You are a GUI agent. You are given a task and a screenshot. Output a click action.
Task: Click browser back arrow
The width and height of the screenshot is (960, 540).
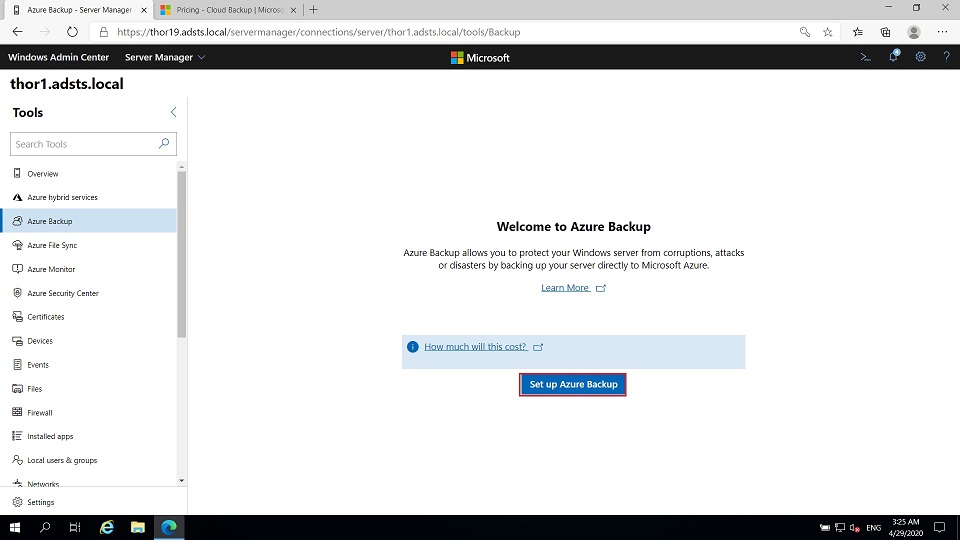tap(17, 32)
